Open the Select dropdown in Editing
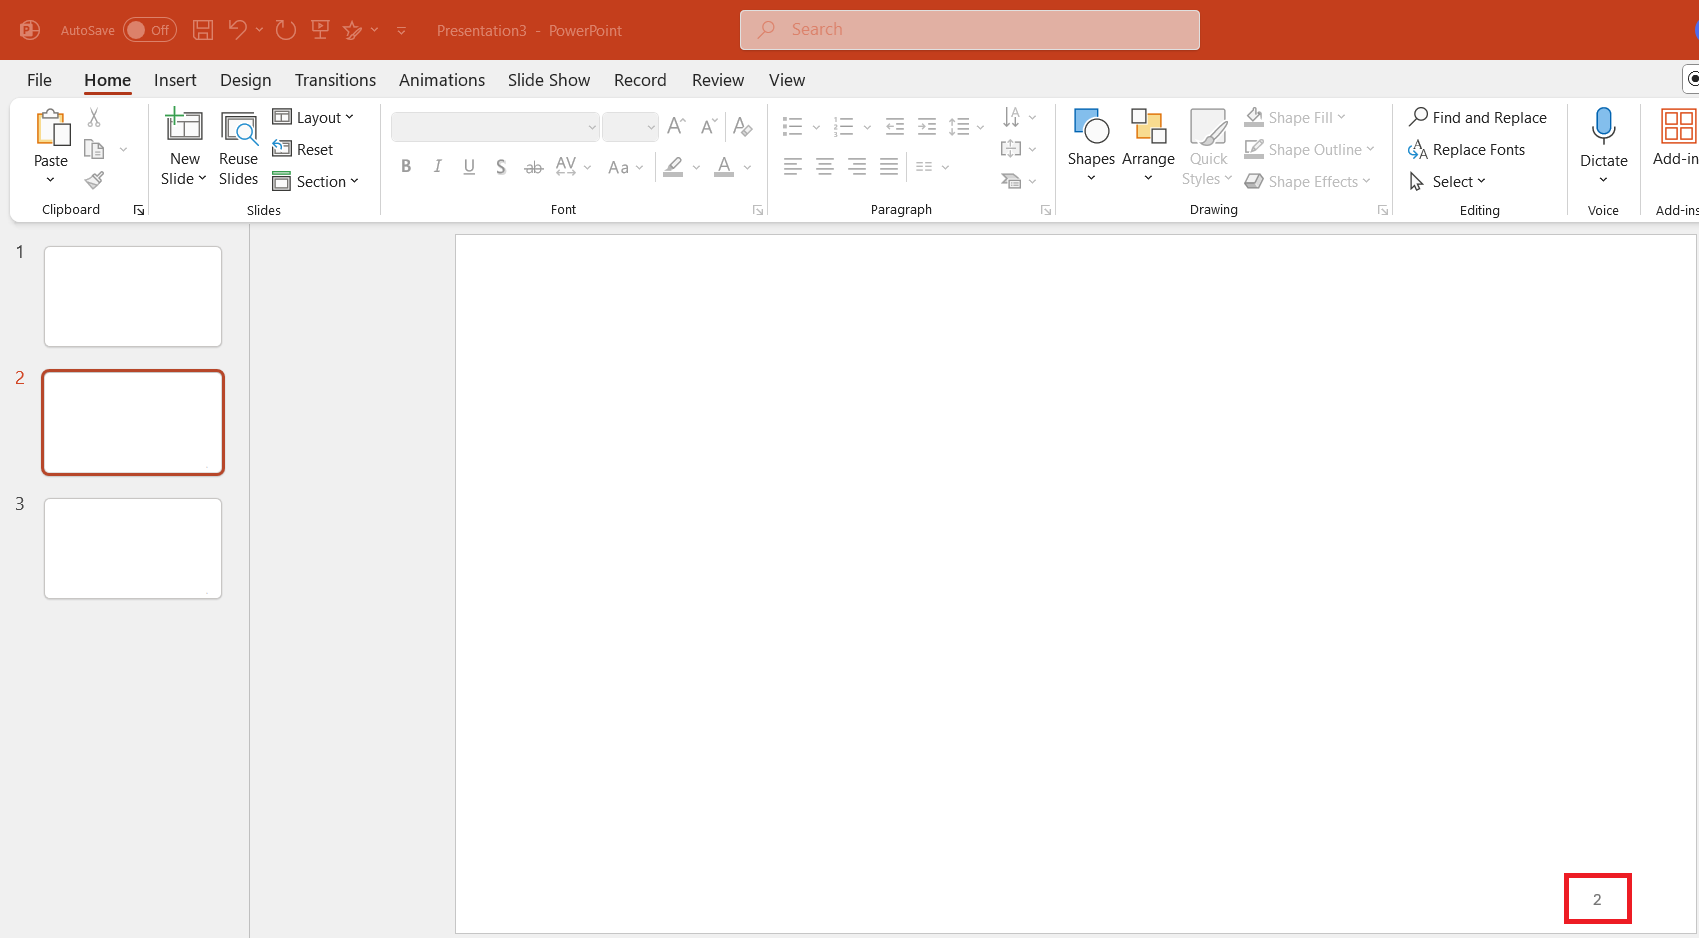This screenshot has width=1699, height=938. pos(1448,181)
